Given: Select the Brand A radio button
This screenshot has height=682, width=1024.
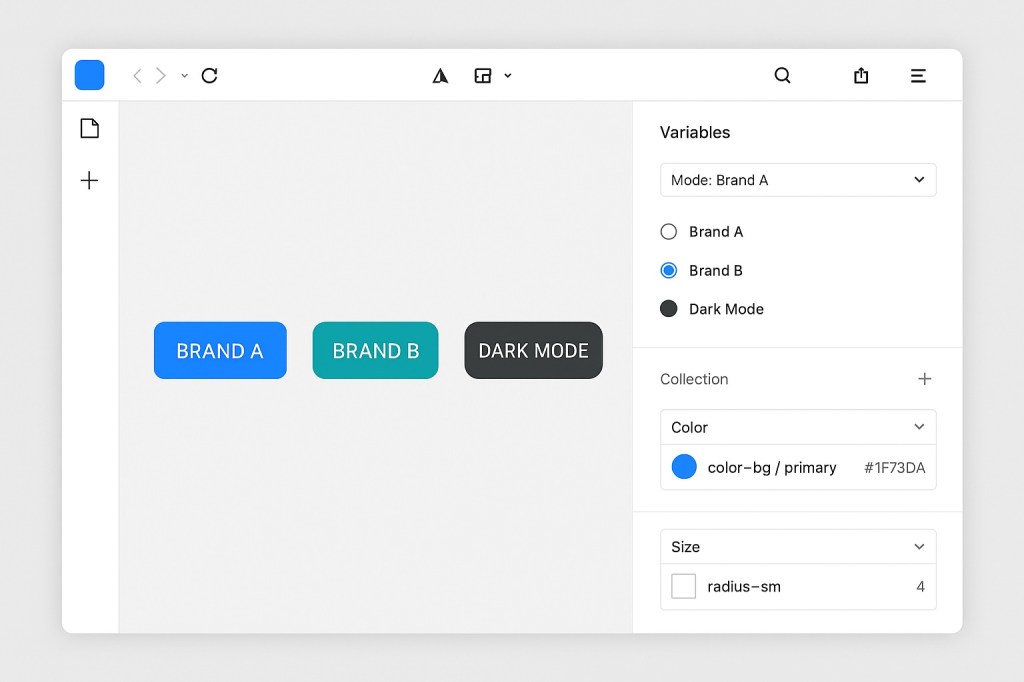Looking at the screenshot, I should 668,231.
